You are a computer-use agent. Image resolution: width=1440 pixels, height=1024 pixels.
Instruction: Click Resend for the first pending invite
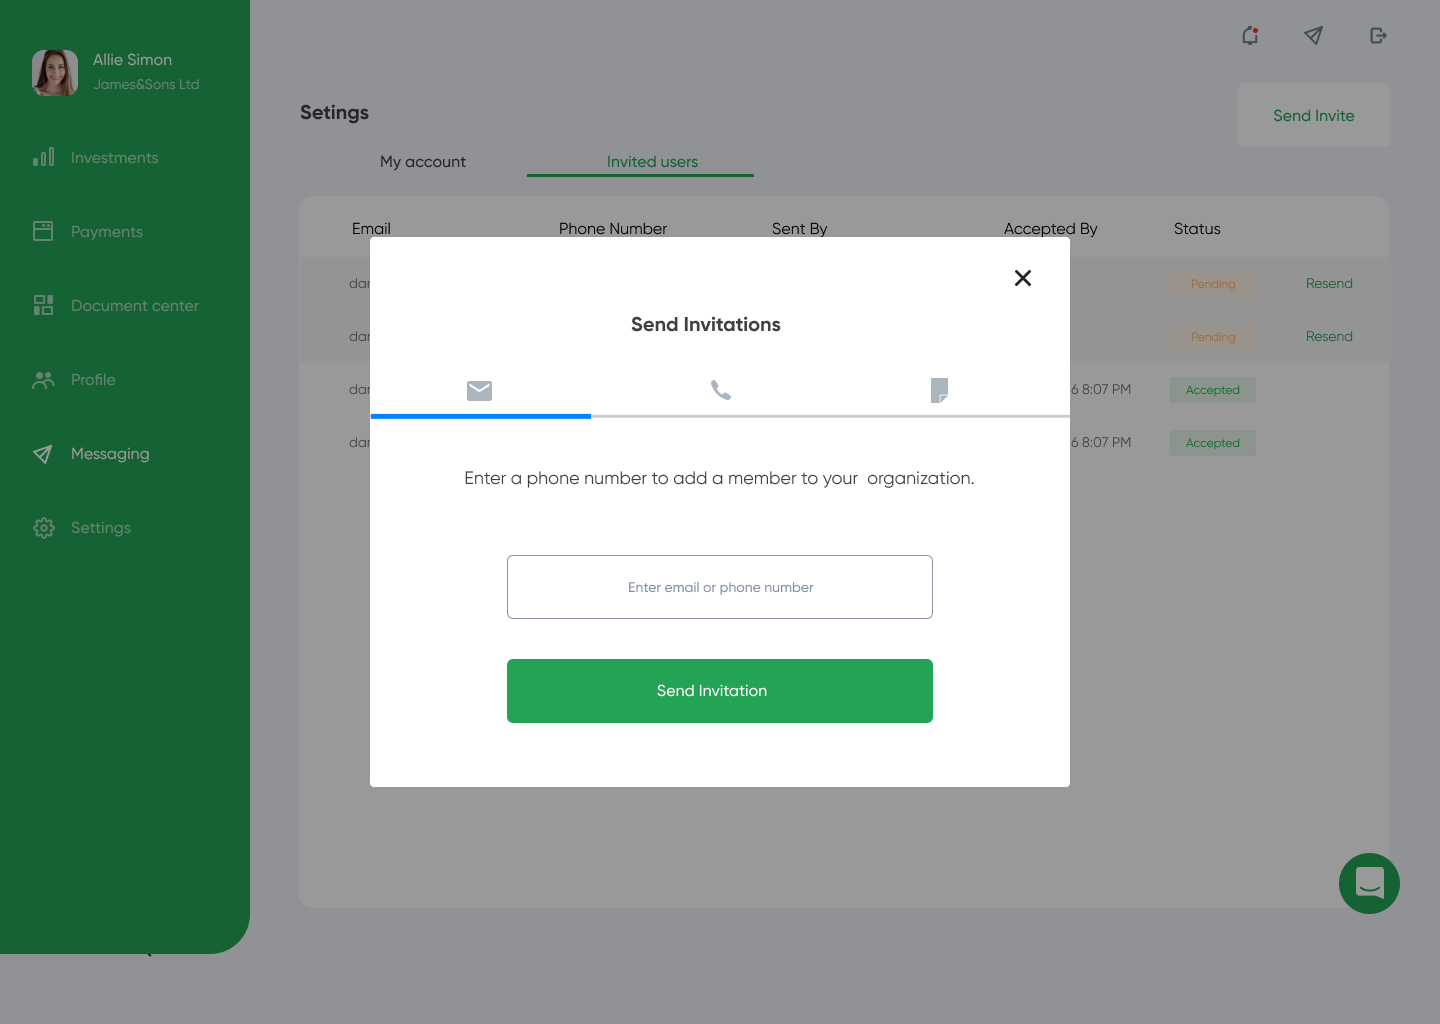pos(1328,284)
